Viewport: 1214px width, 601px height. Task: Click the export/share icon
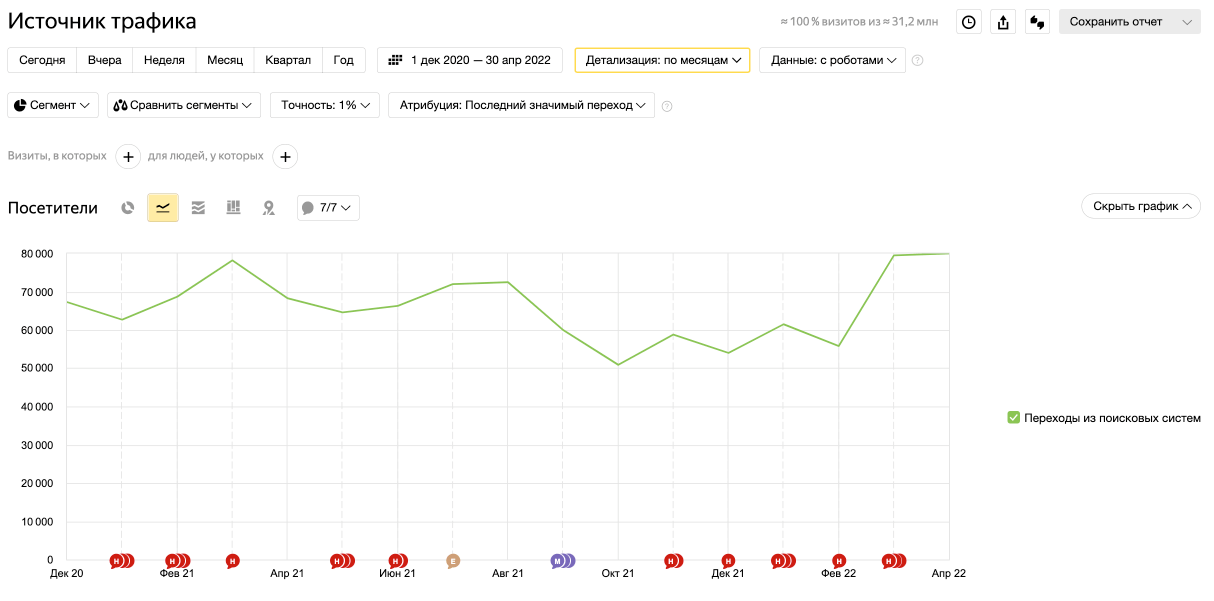tap(1003, 22)
